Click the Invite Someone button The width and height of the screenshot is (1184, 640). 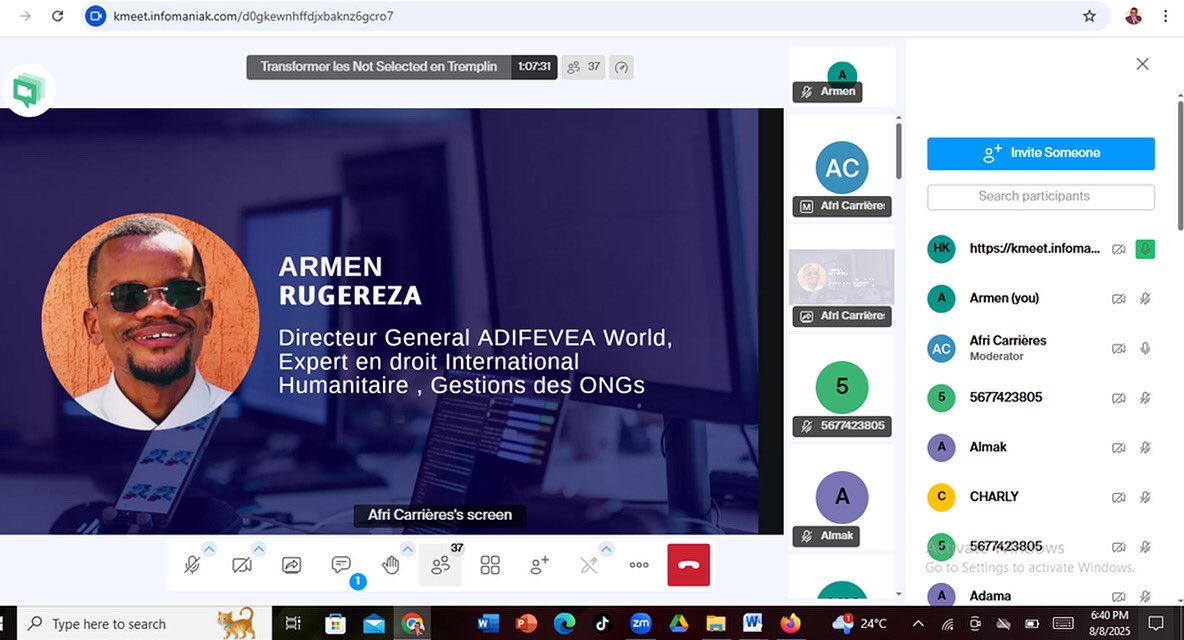tap(1041, 153)
